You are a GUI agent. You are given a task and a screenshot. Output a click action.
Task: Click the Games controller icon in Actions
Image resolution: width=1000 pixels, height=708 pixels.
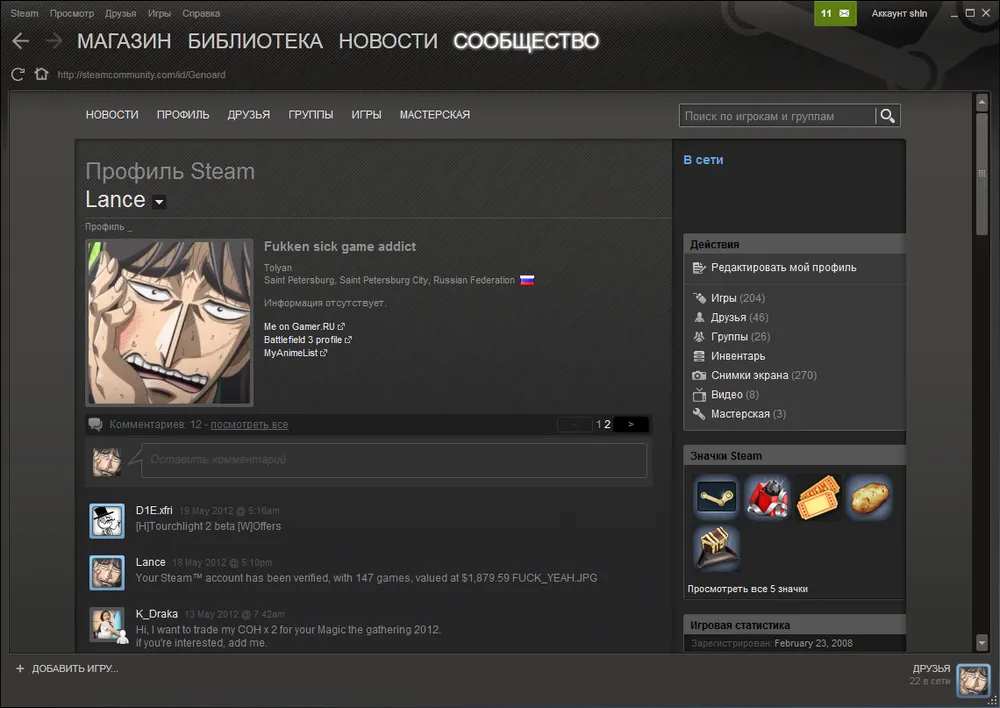pyautogui.click(x=699, y=298)
